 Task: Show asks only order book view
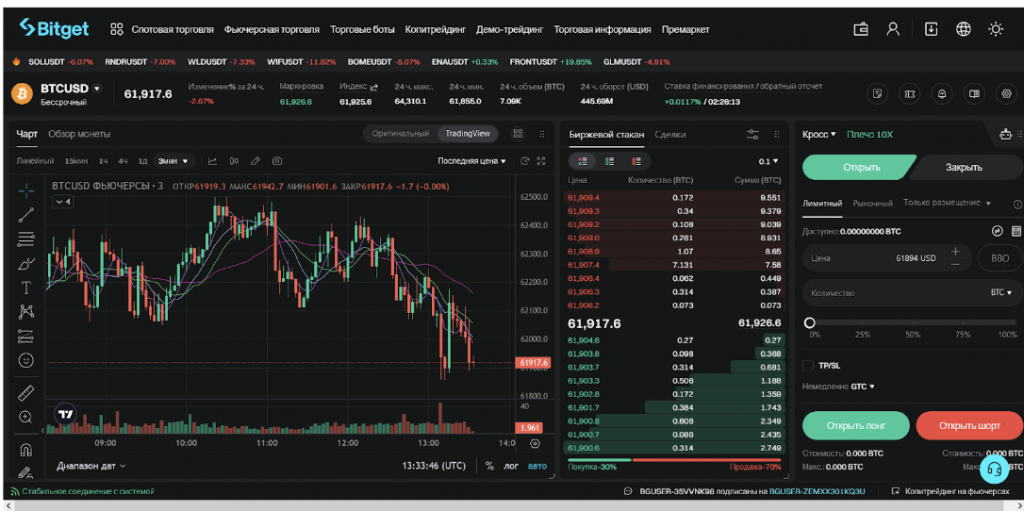pyautogui.click(x=636, y=161)
